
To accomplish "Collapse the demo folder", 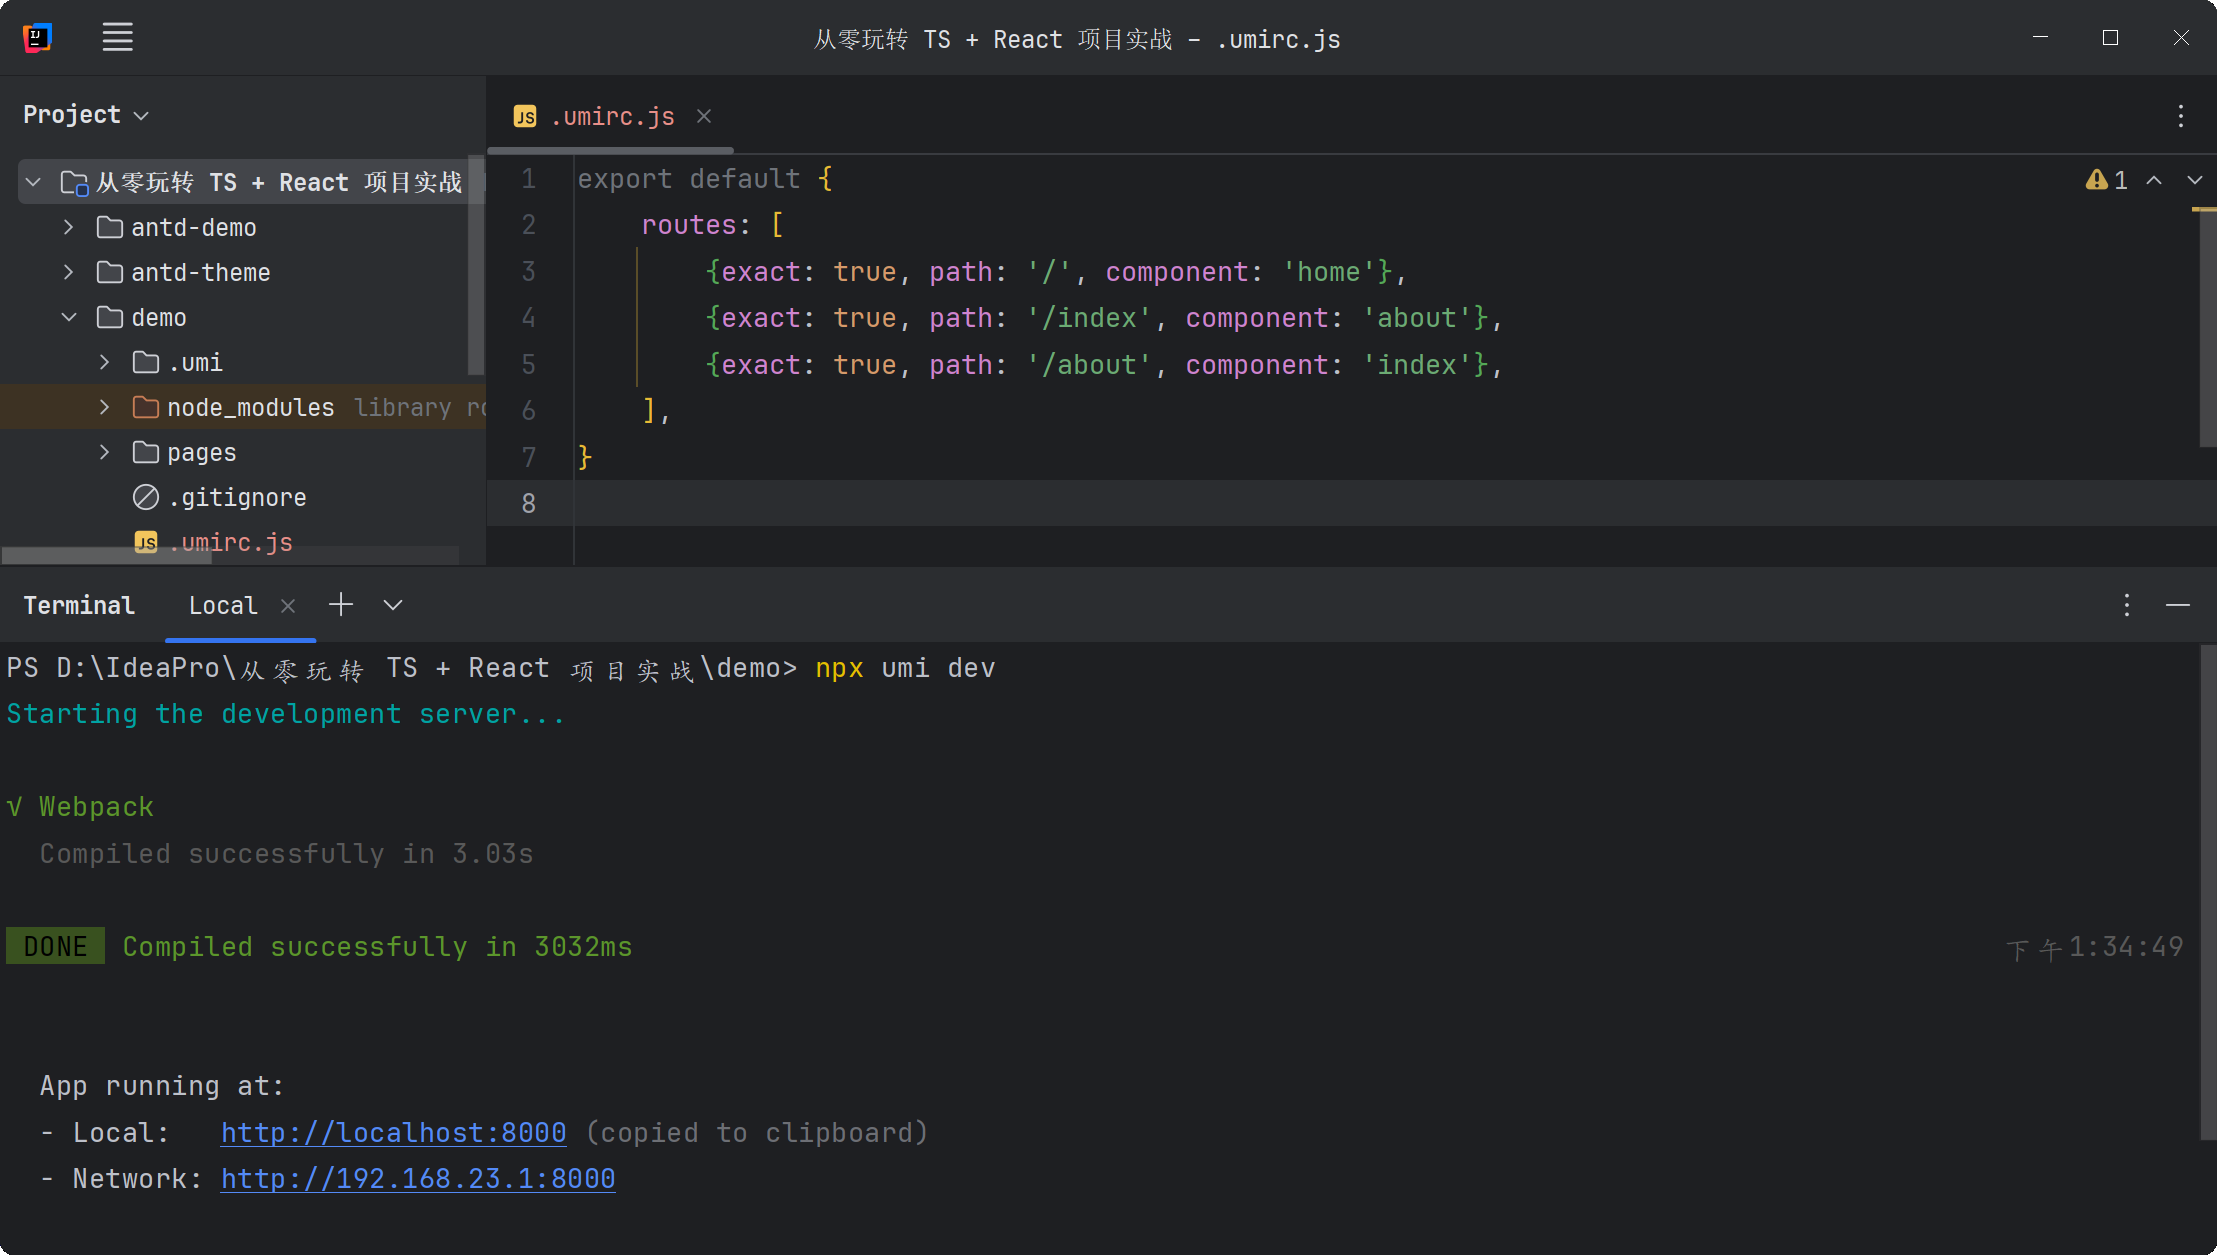I will tap(68, 318).
